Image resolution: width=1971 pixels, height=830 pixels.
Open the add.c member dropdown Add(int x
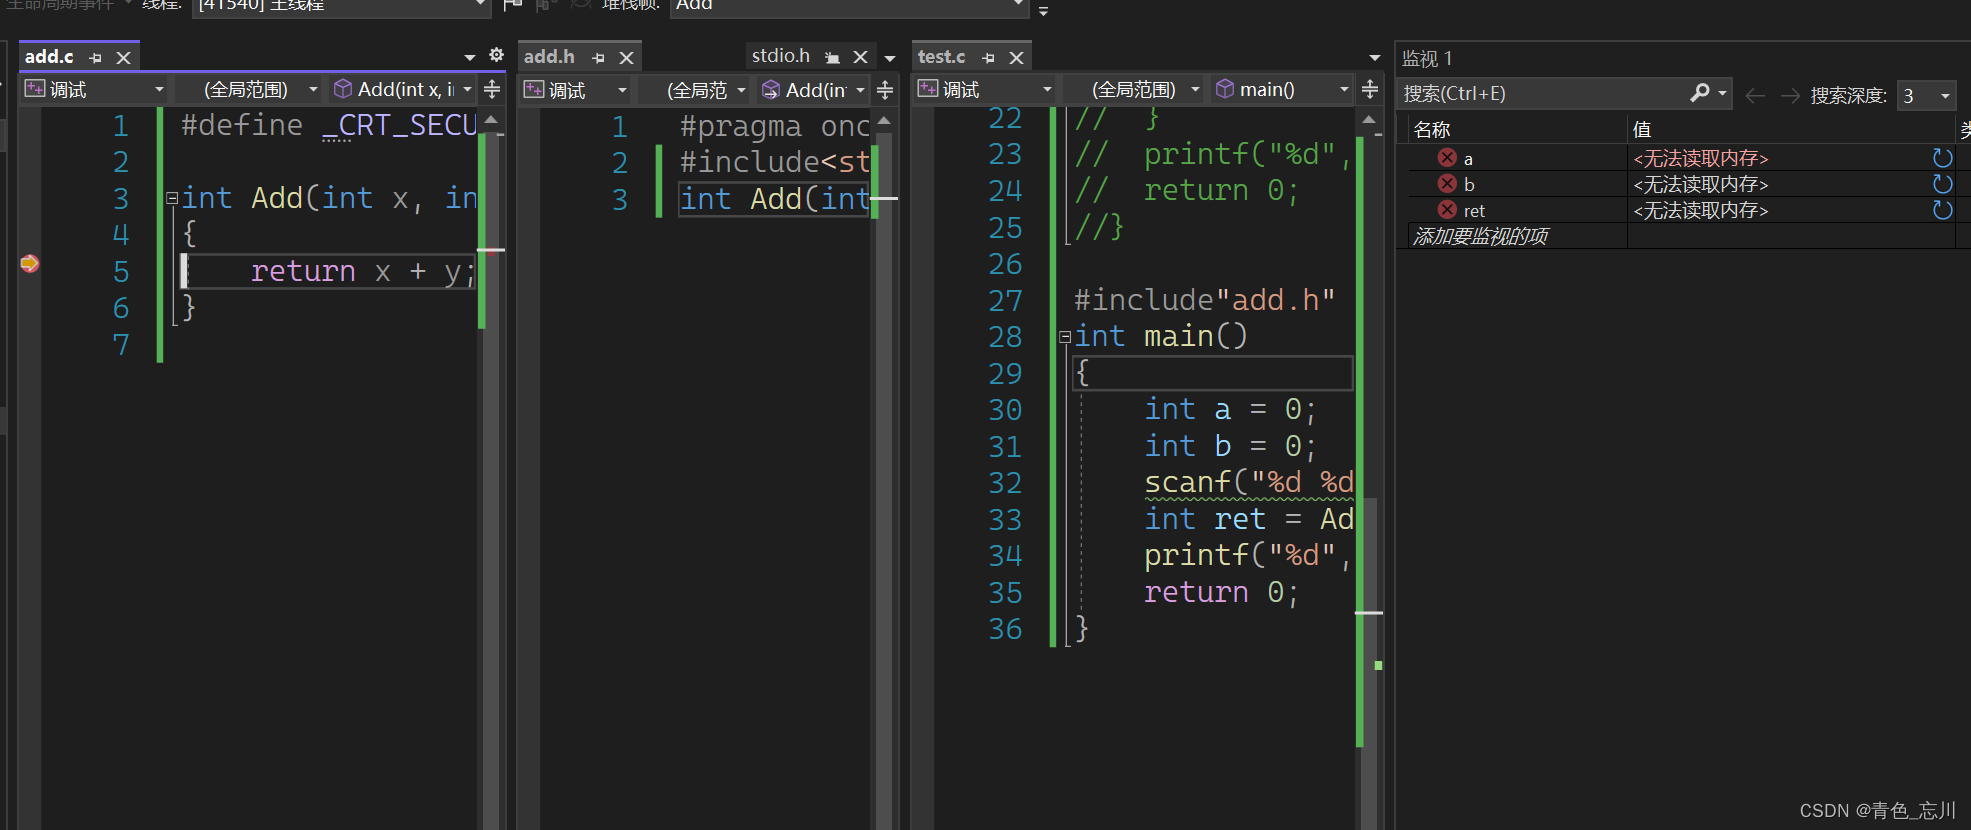(x=403, y=90)
